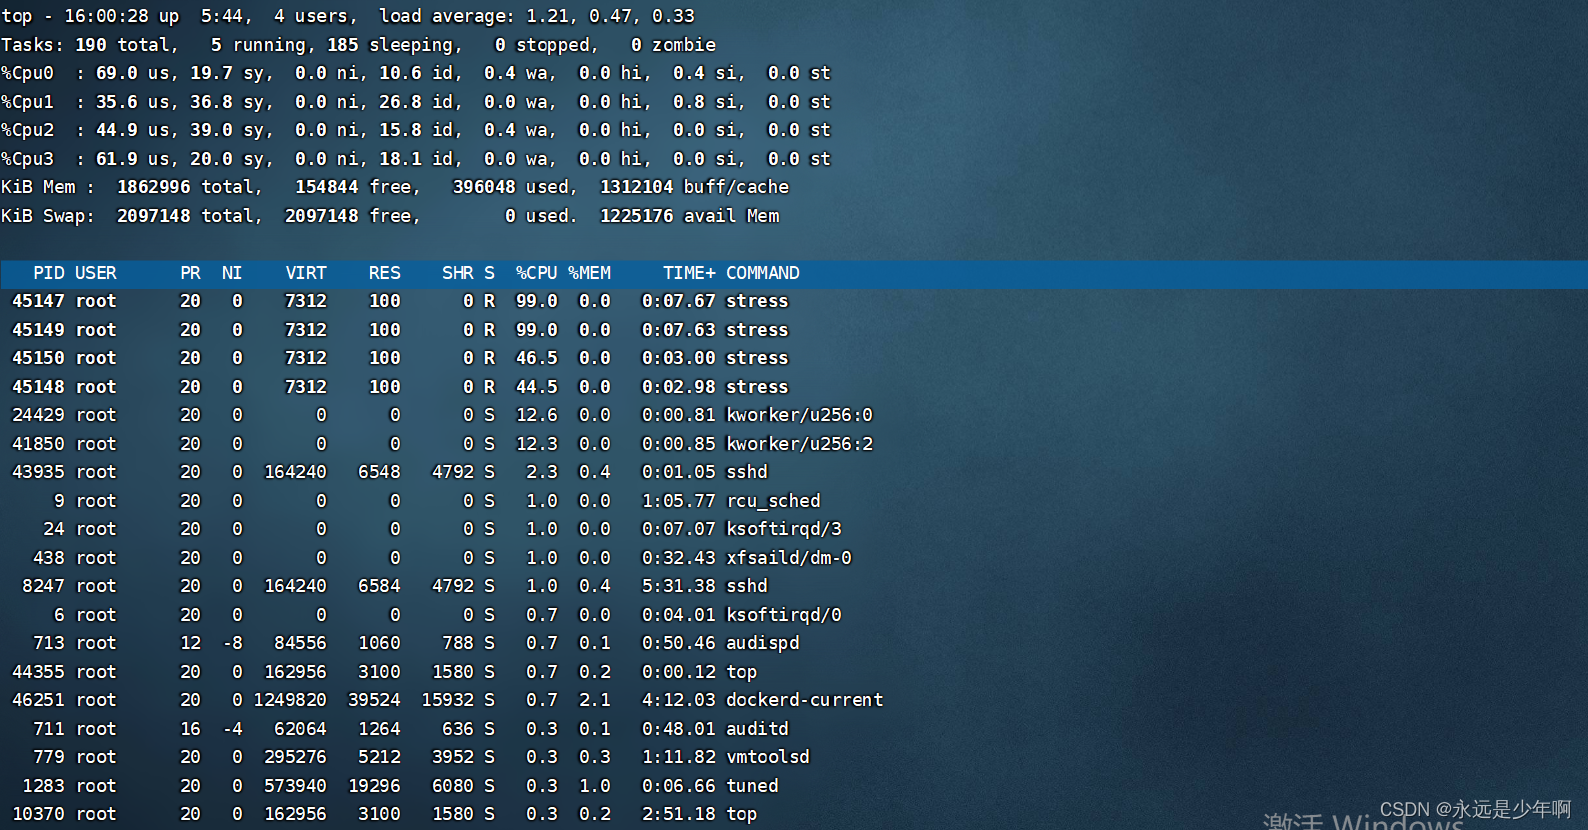
Task: Select kworker/u256:2 command text
Action: 800,444
